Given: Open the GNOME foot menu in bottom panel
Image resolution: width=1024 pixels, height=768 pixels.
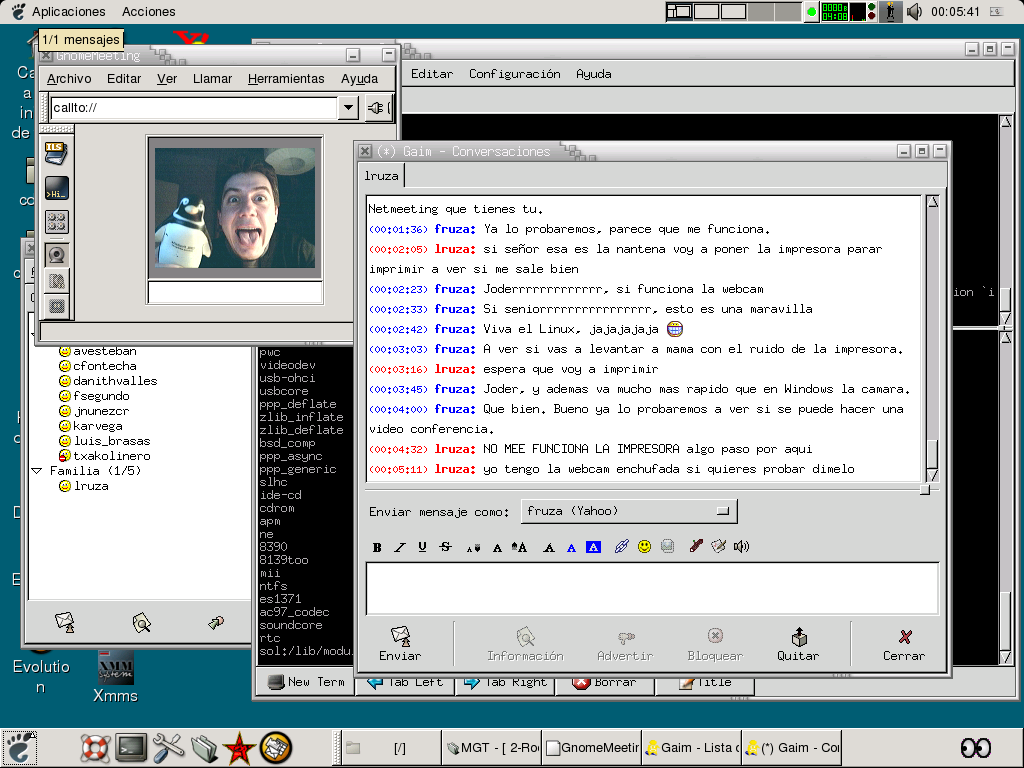Looking at the screenshot, I should coord(20,748).
